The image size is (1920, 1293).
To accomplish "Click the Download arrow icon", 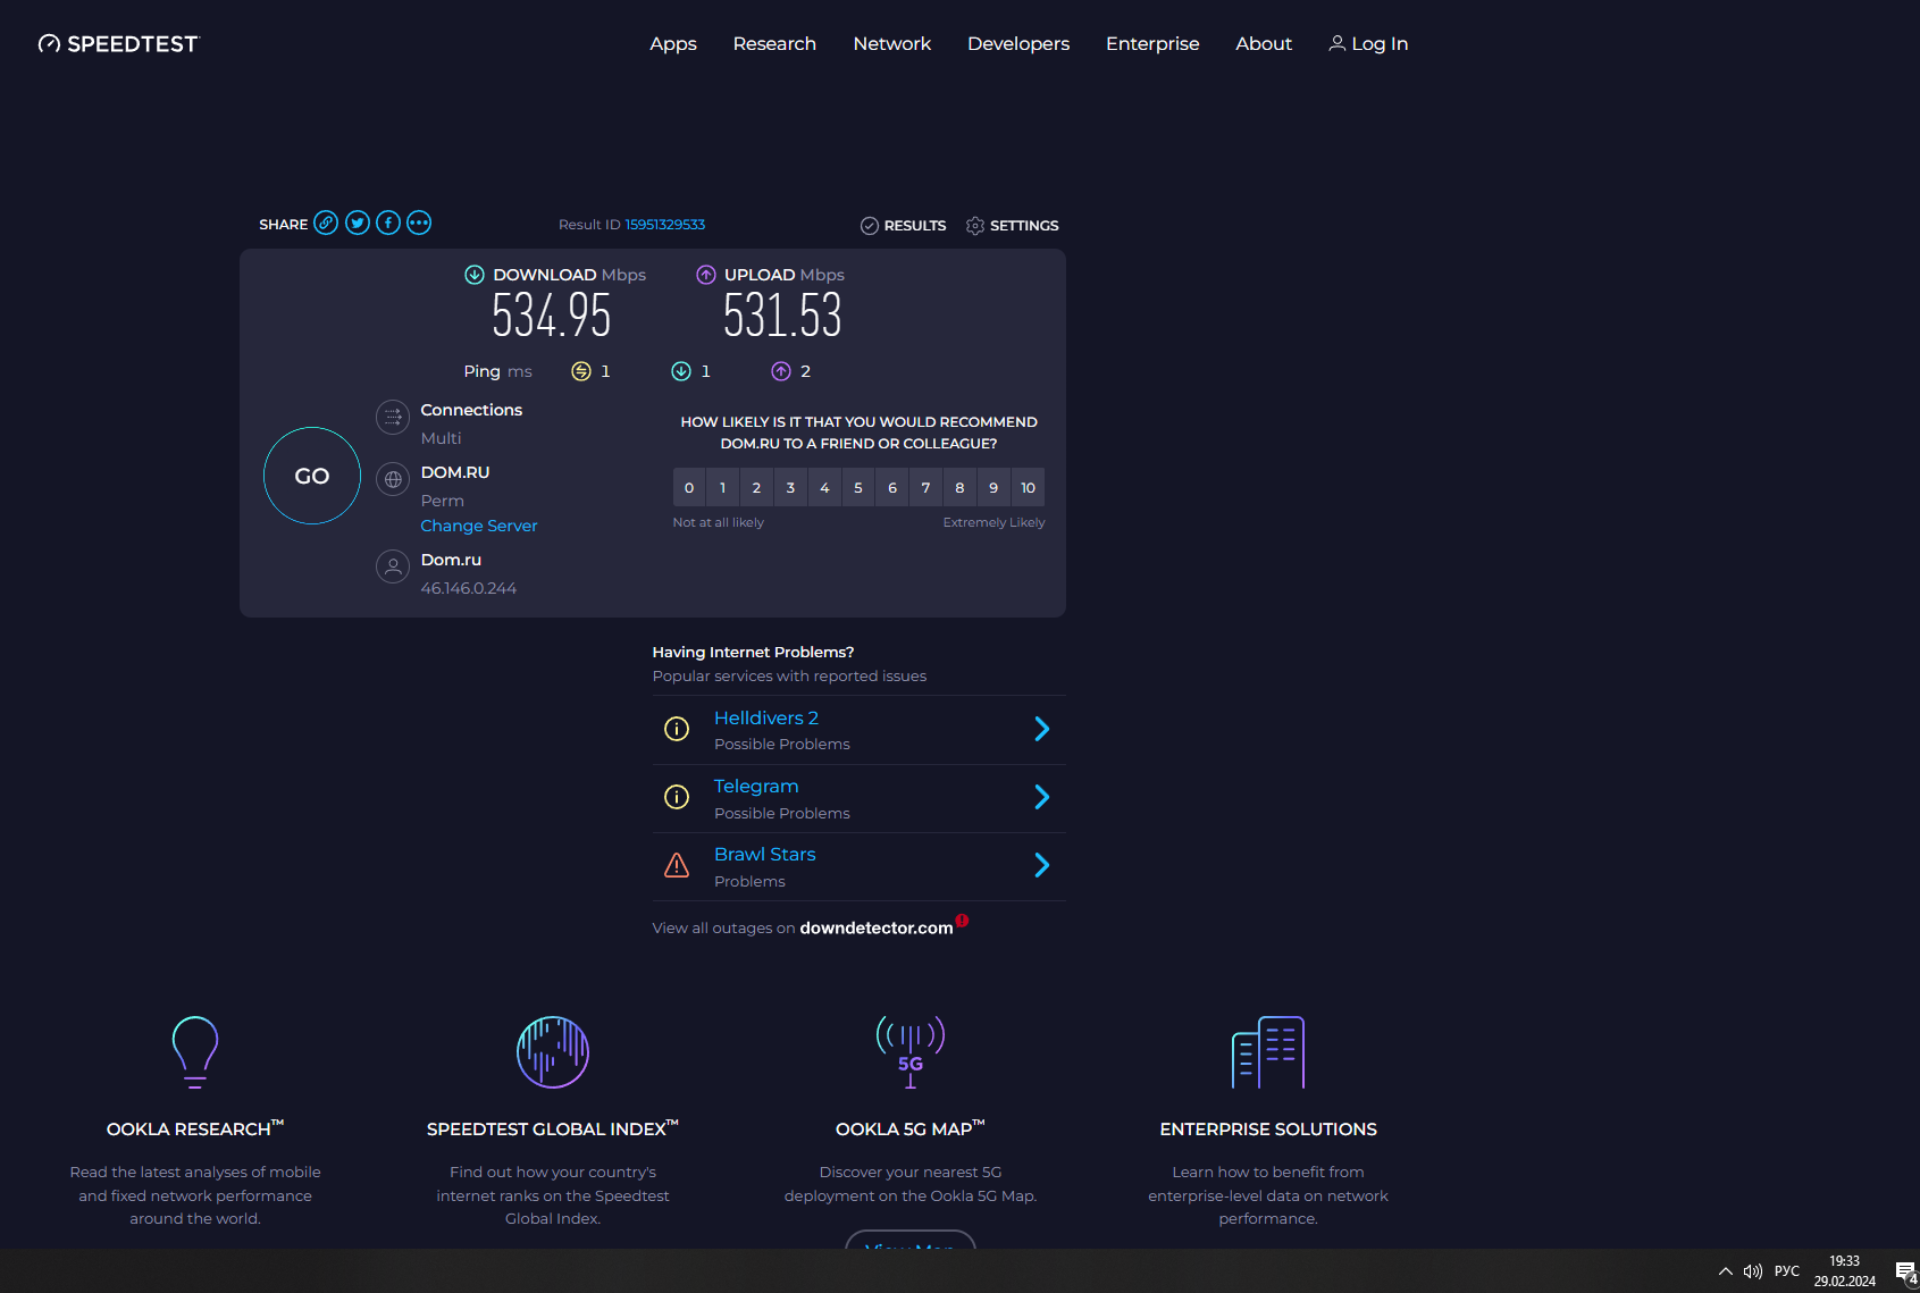I will (474, 275).
